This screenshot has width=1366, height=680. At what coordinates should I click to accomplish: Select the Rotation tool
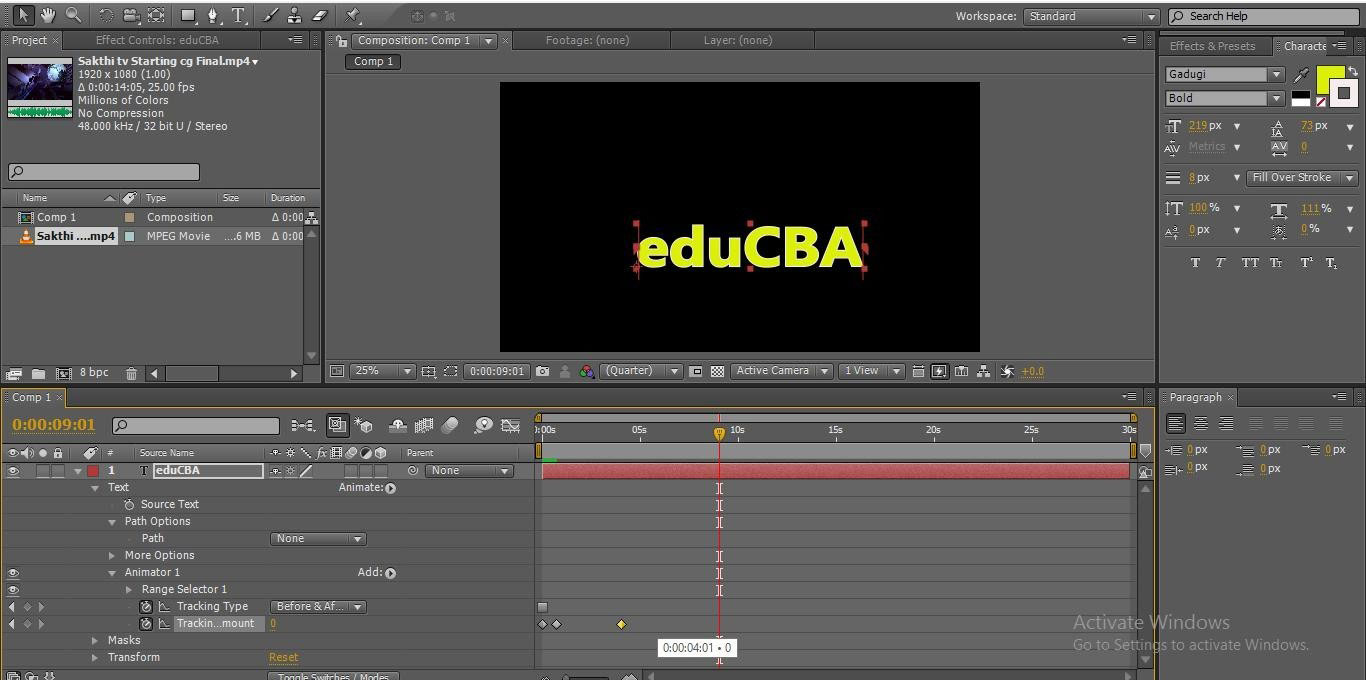coord(106,15)
